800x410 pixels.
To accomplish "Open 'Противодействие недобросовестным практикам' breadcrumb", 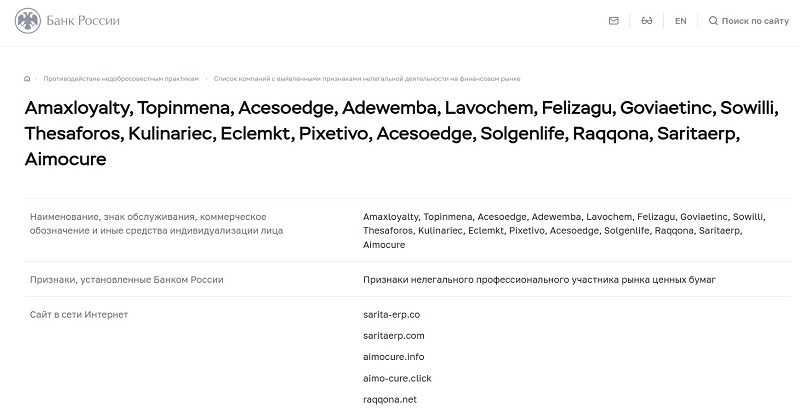I will (121, 78).
